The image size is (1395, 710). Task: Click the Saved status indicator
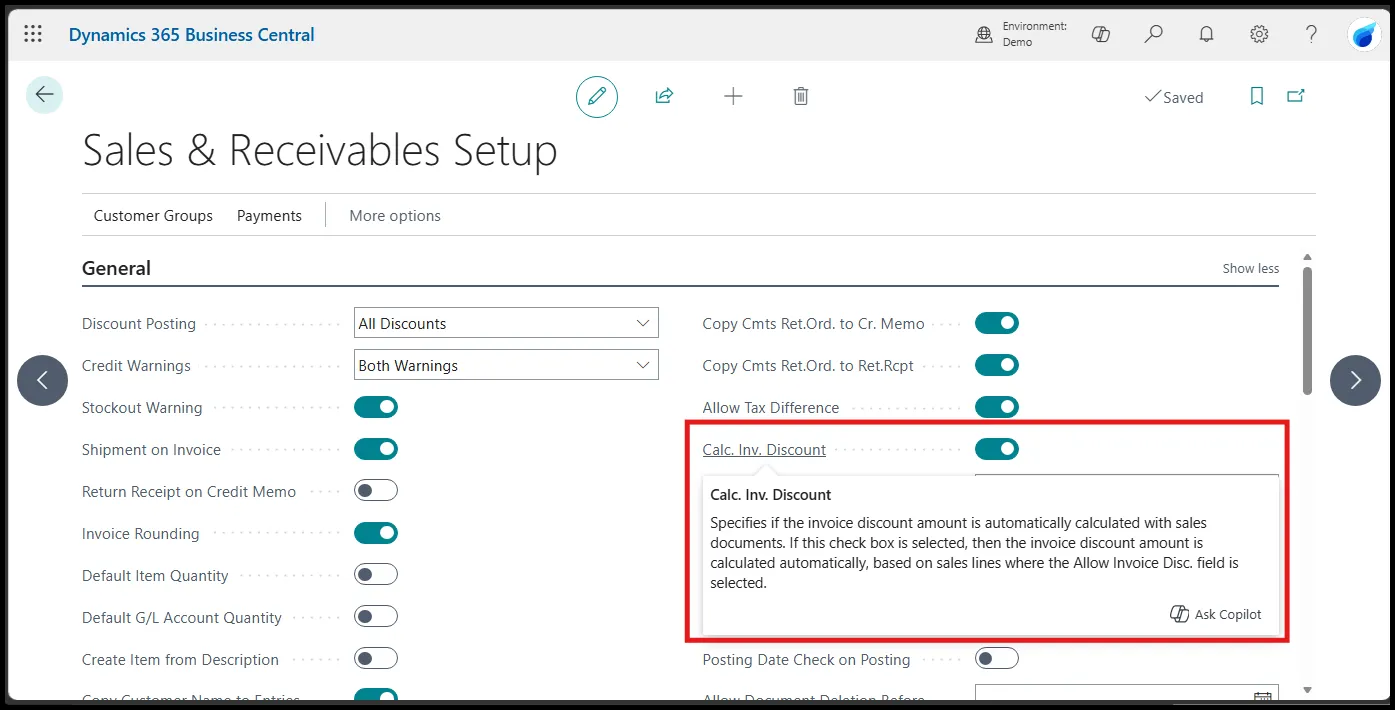coord(1174,97)
